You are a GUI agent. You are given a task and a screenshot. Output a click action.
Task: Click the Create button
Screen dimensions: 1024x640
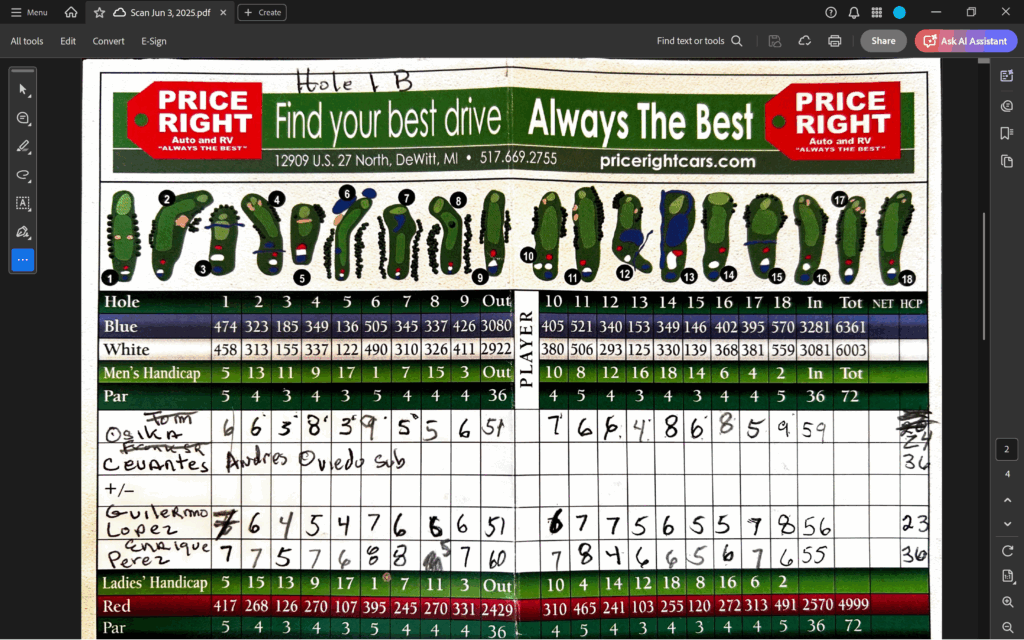tap(262, 12)
